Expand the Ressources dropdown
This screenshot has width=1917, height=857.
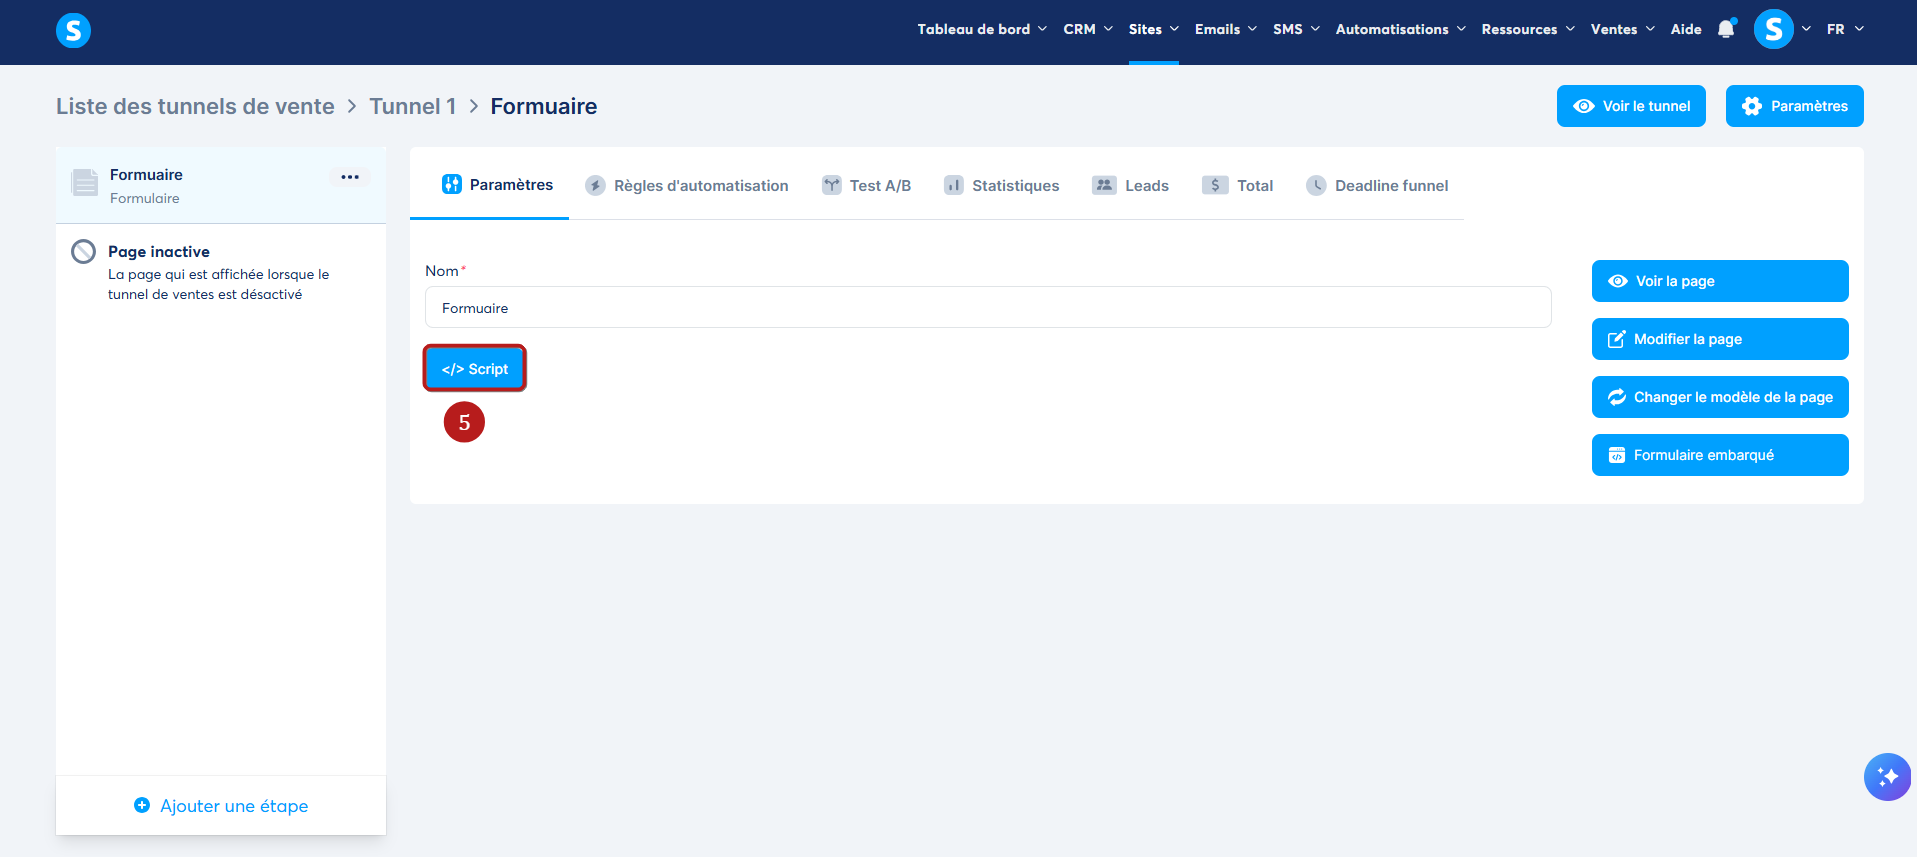tap(1529, 29)
